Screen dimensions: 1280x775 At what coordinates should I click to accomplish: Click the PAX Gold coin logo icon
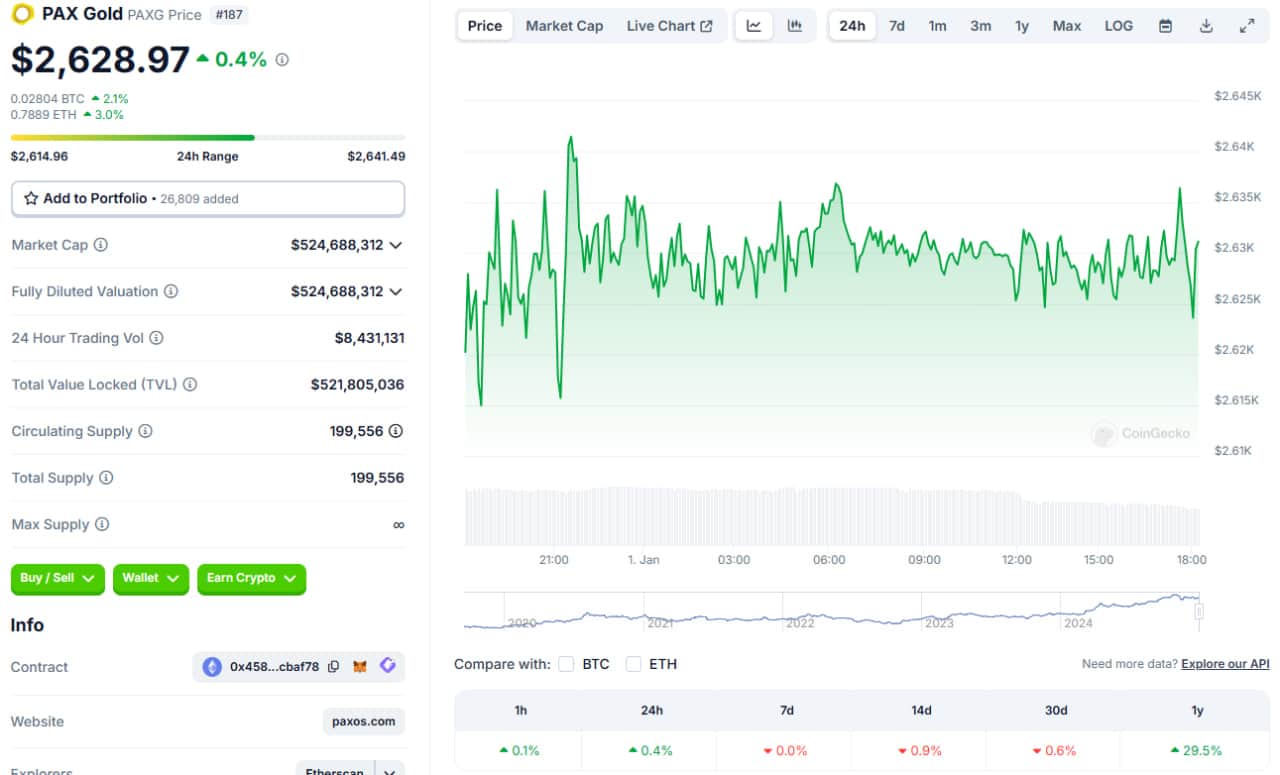click(22, 14)
